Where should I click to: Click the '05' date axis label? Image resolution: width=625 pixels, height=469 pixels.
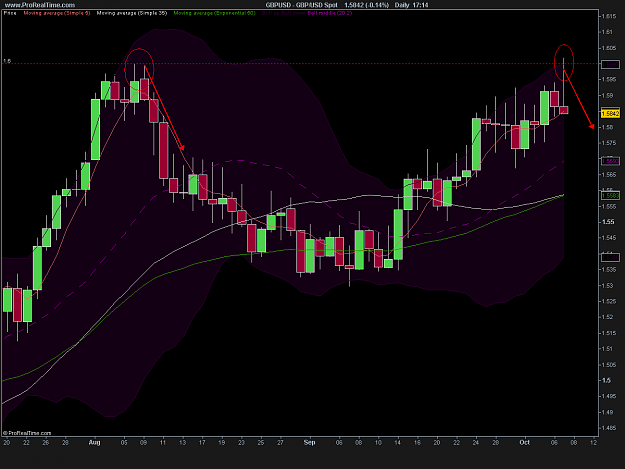[124, 442]
